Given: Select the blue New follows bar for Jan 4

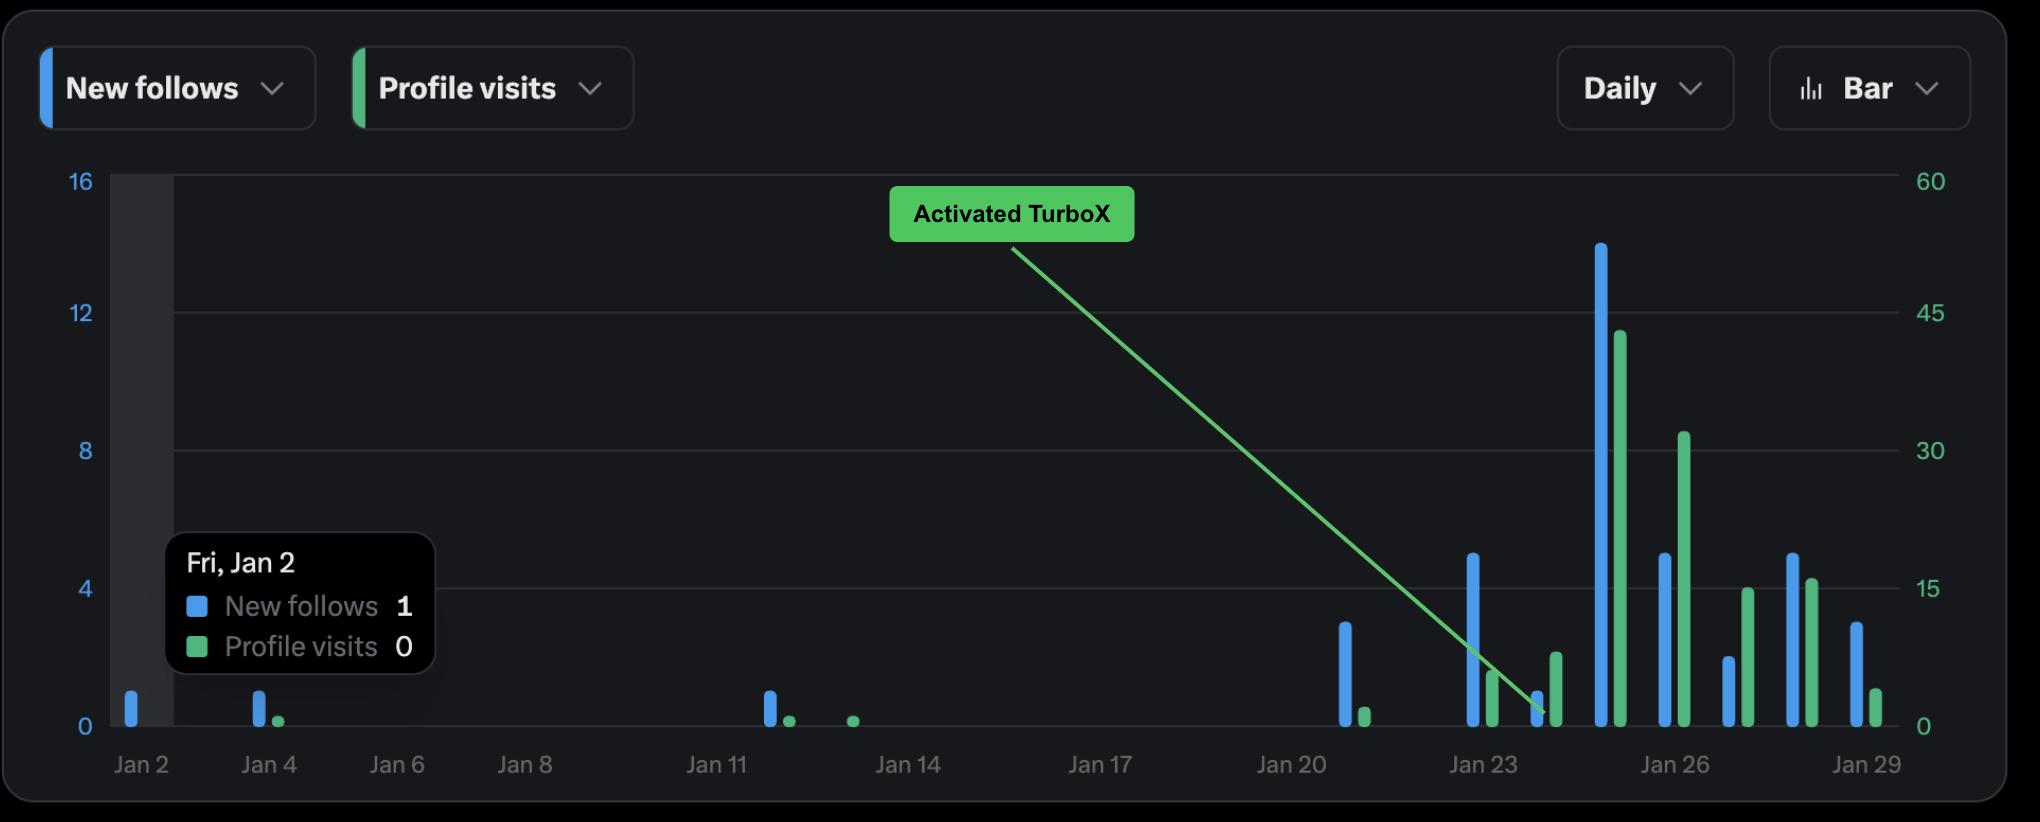Looking at the screenshot, I should click(x=259, y=708).
